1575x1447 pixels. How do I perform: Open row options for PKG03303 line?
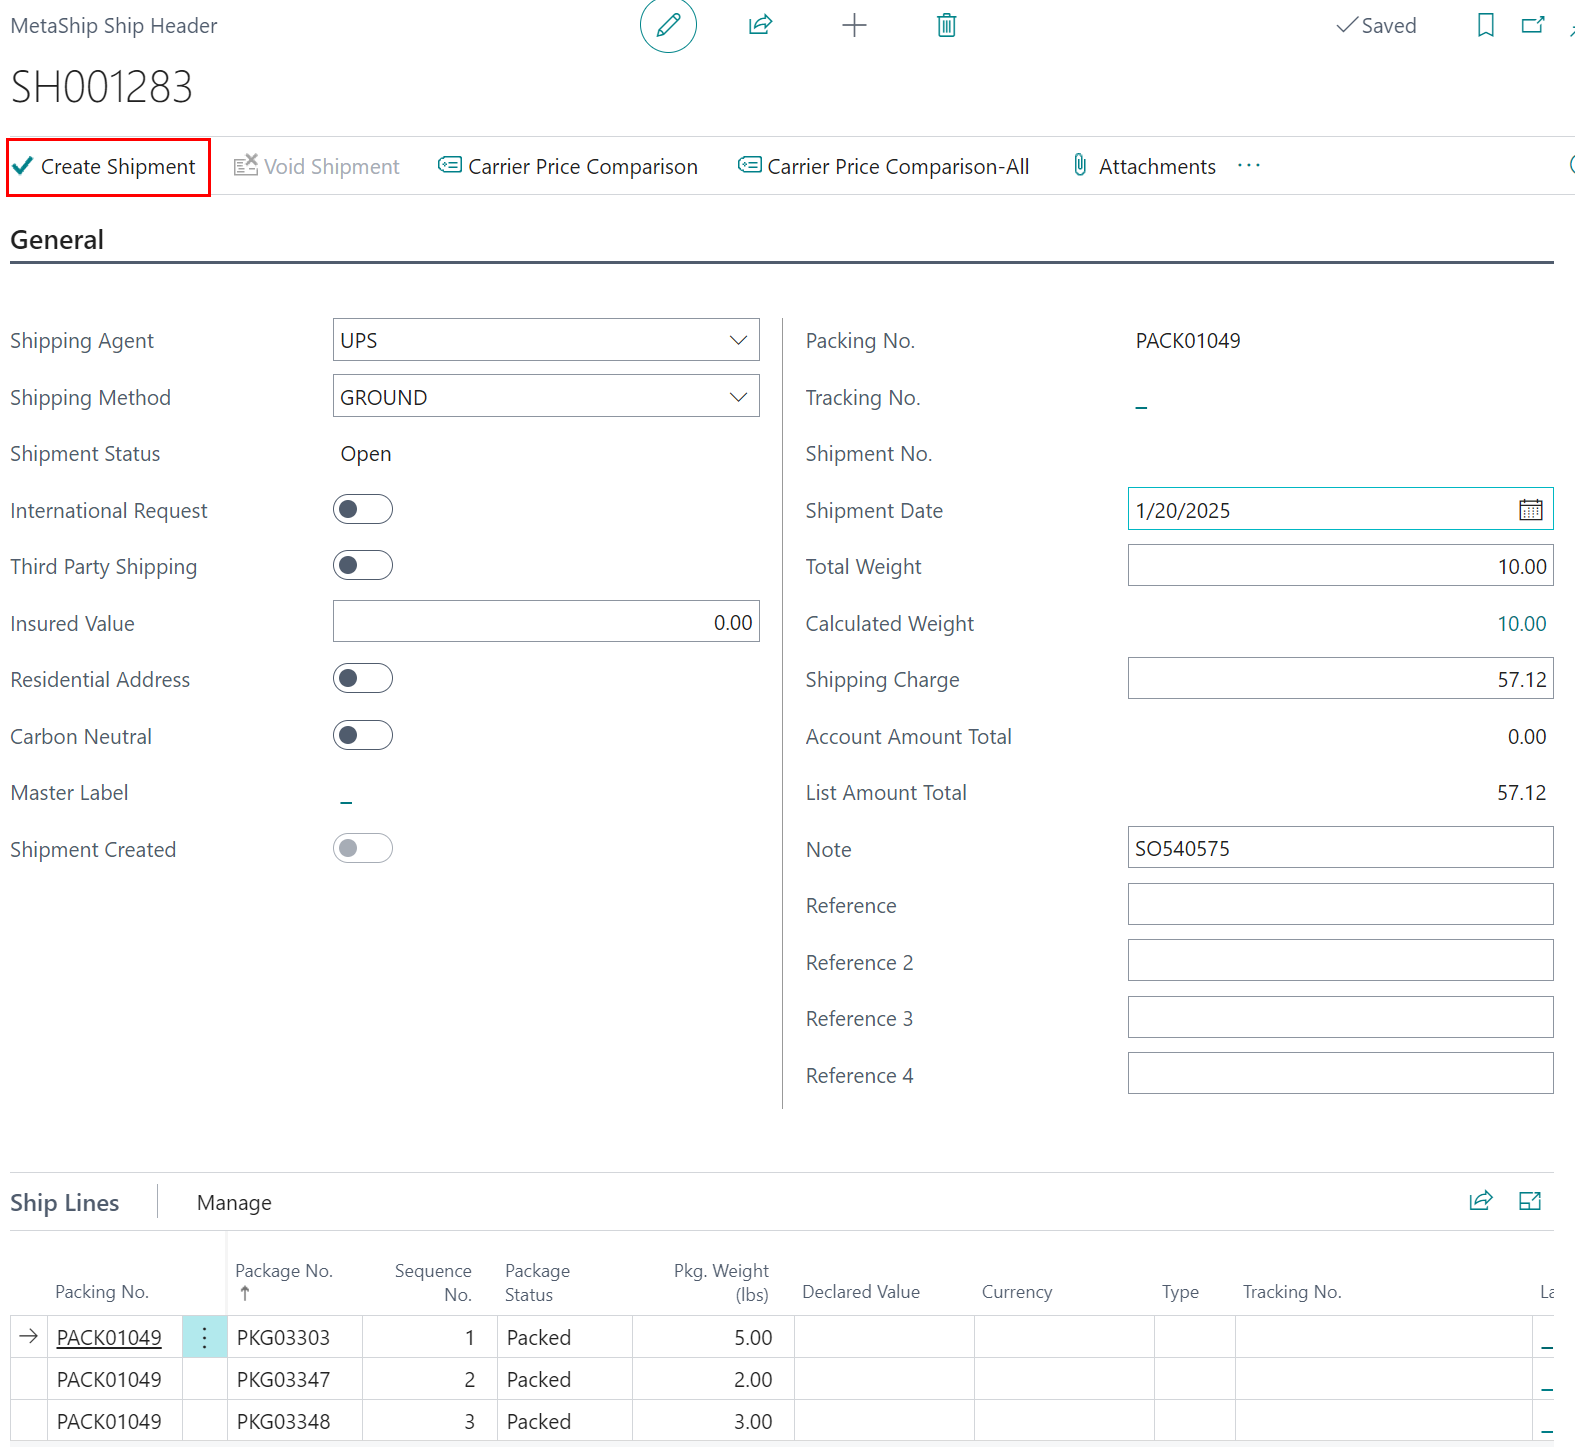(205, 1337)
